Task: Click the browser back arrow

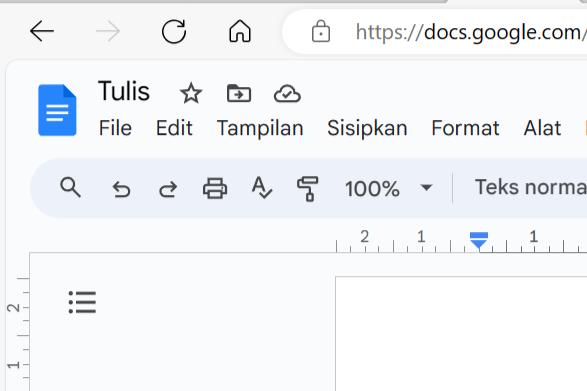Action: coord(42,31)
